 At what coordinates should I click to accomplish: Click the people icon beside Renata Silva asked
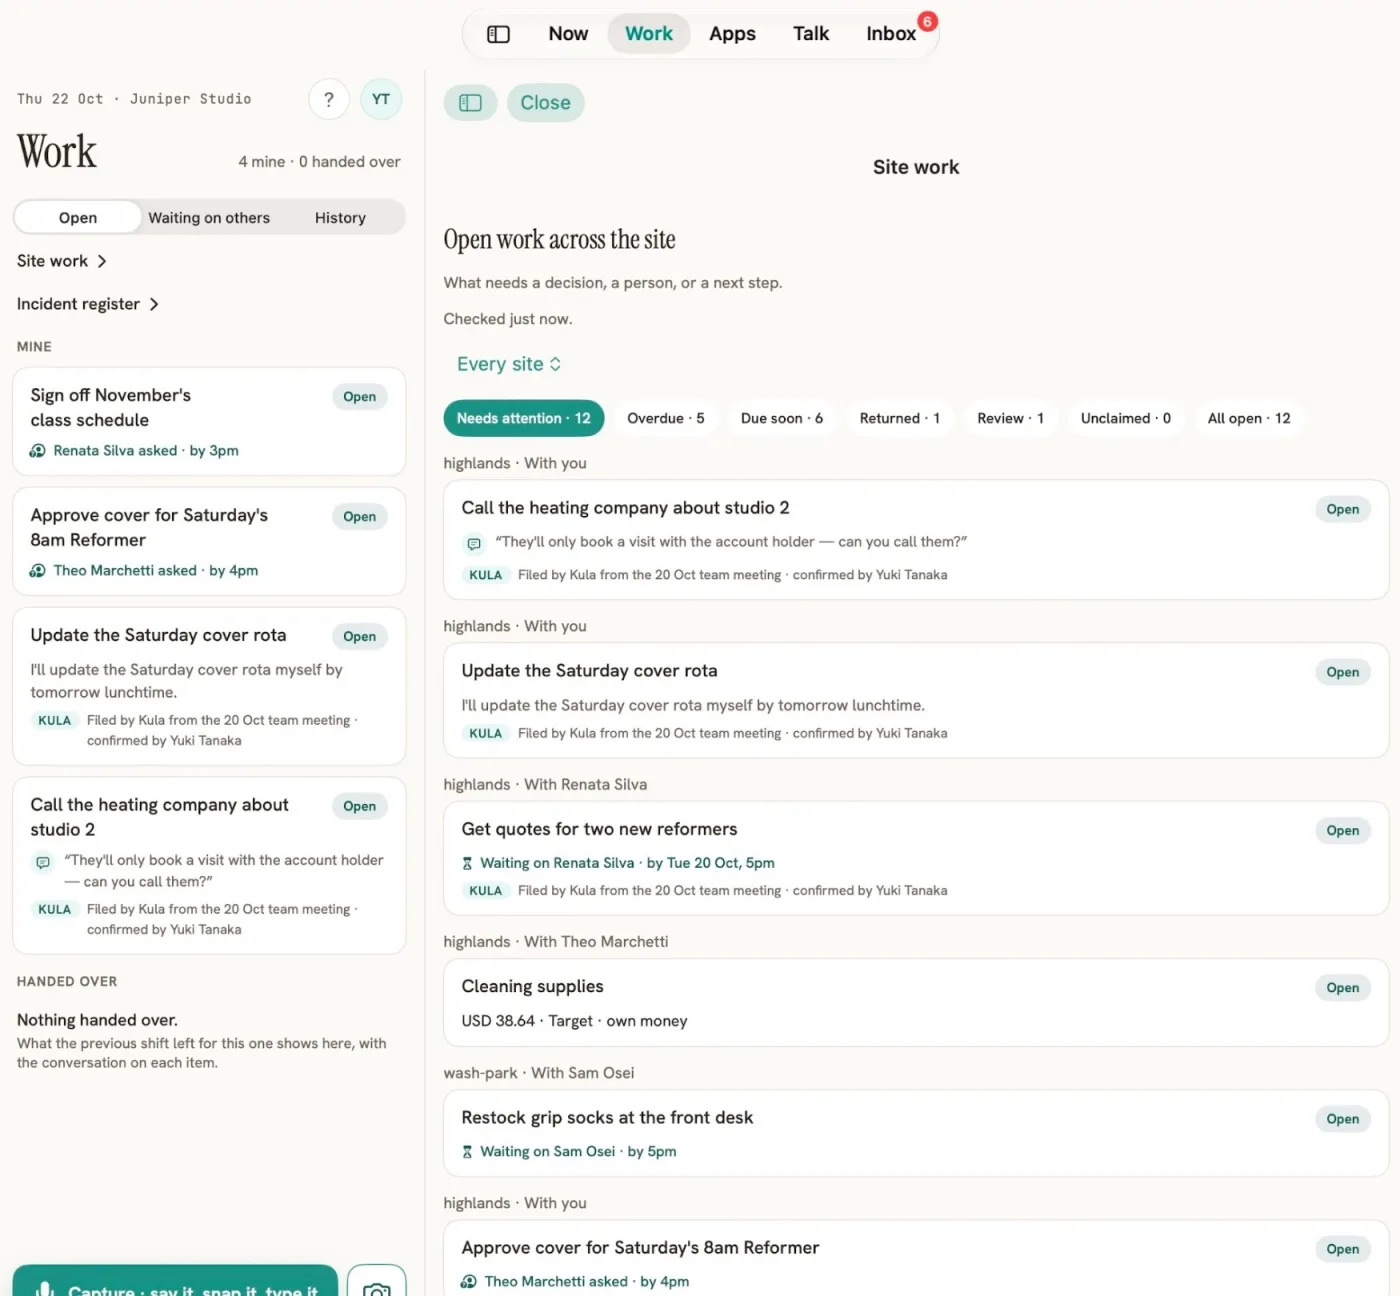[x=38, y=451]
